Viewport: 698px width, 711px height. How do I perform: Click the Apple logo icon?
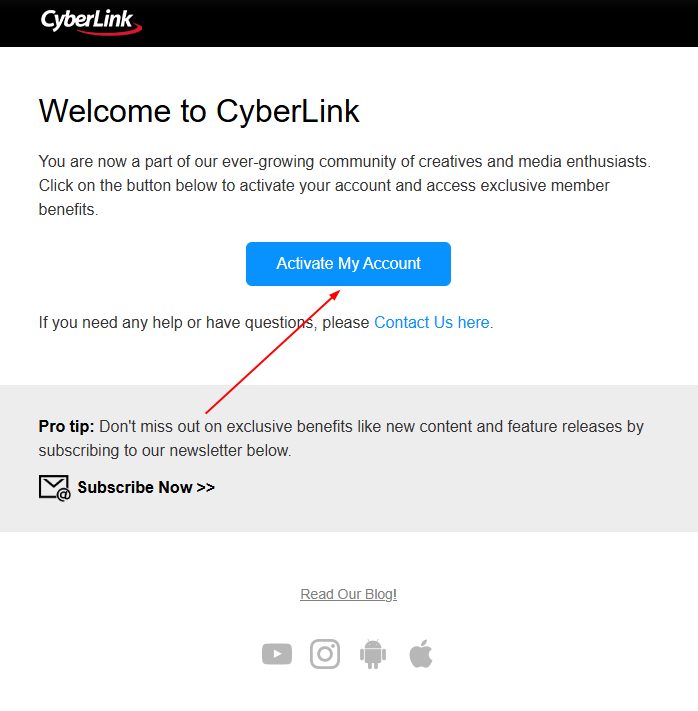pos(421,654)
